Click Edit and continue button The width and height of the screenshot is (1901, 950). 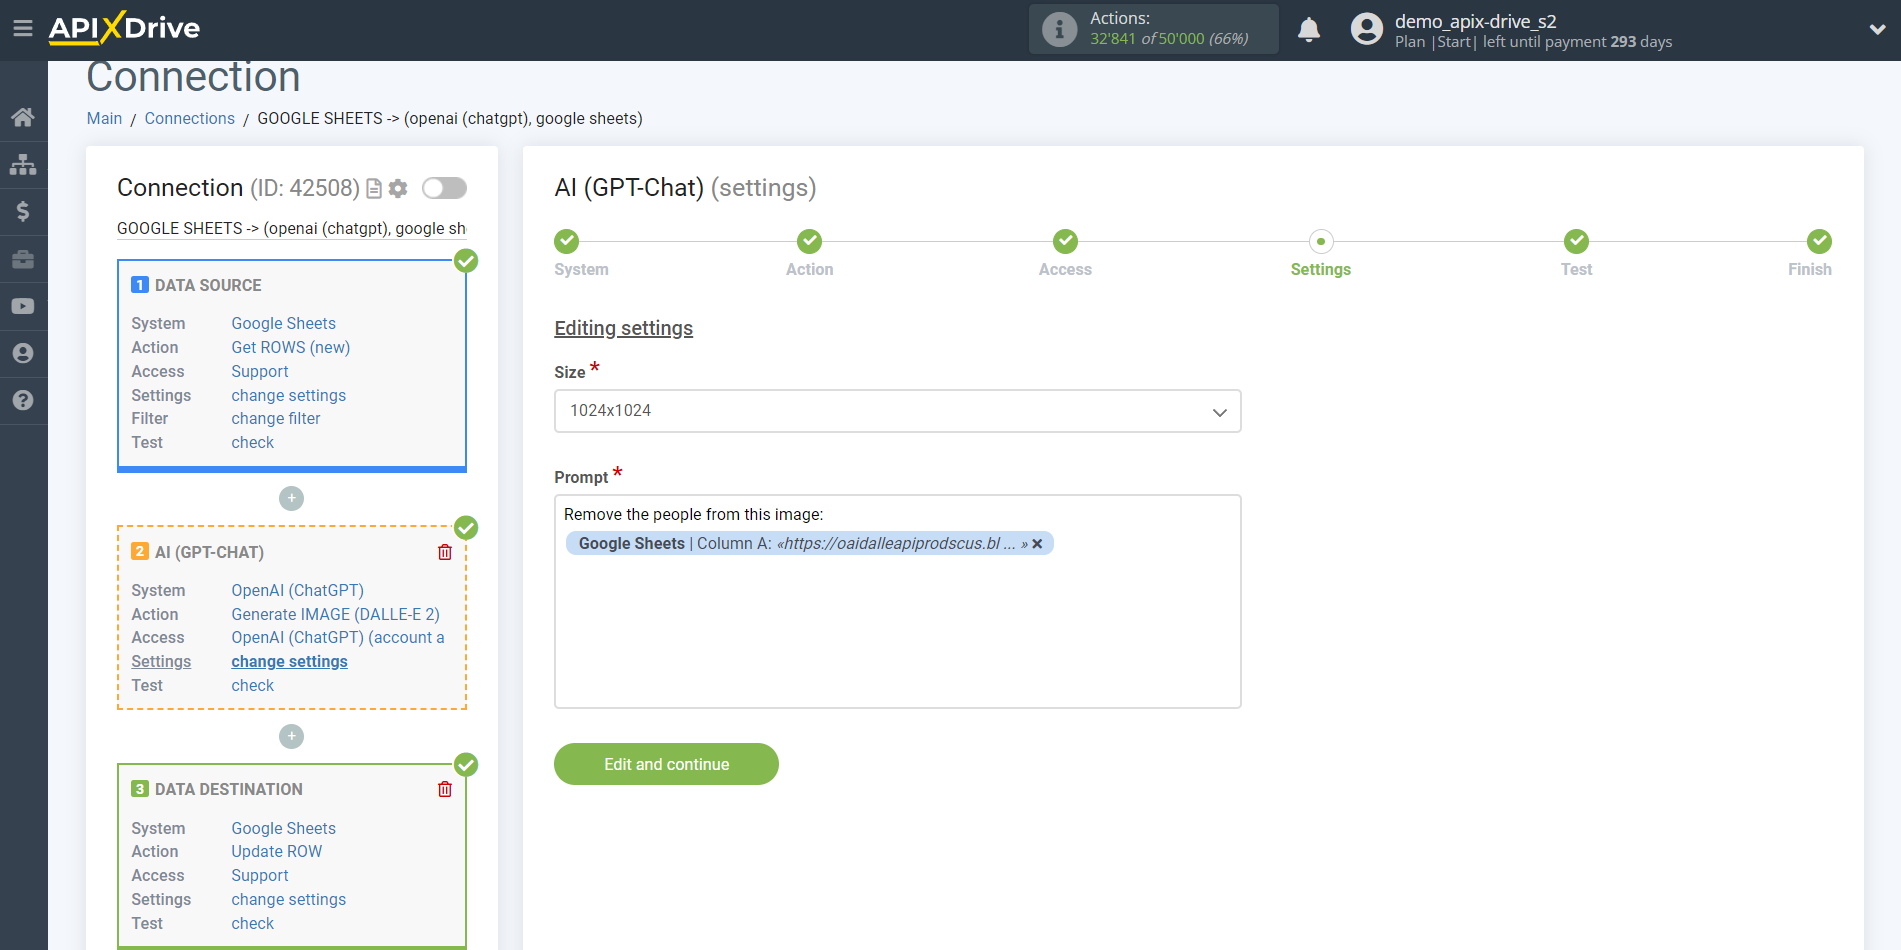(x=666, y=764)
